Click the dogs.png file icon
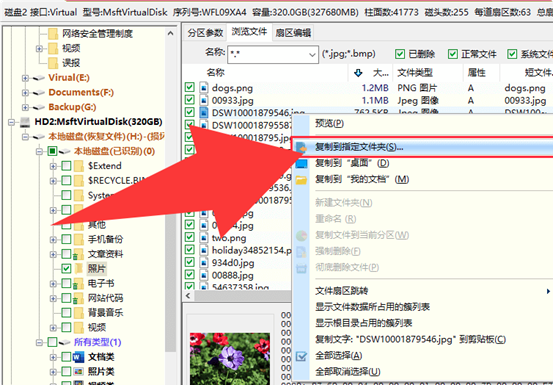The height and width of the screenshot is (385, 553). (x=203, y=88)
